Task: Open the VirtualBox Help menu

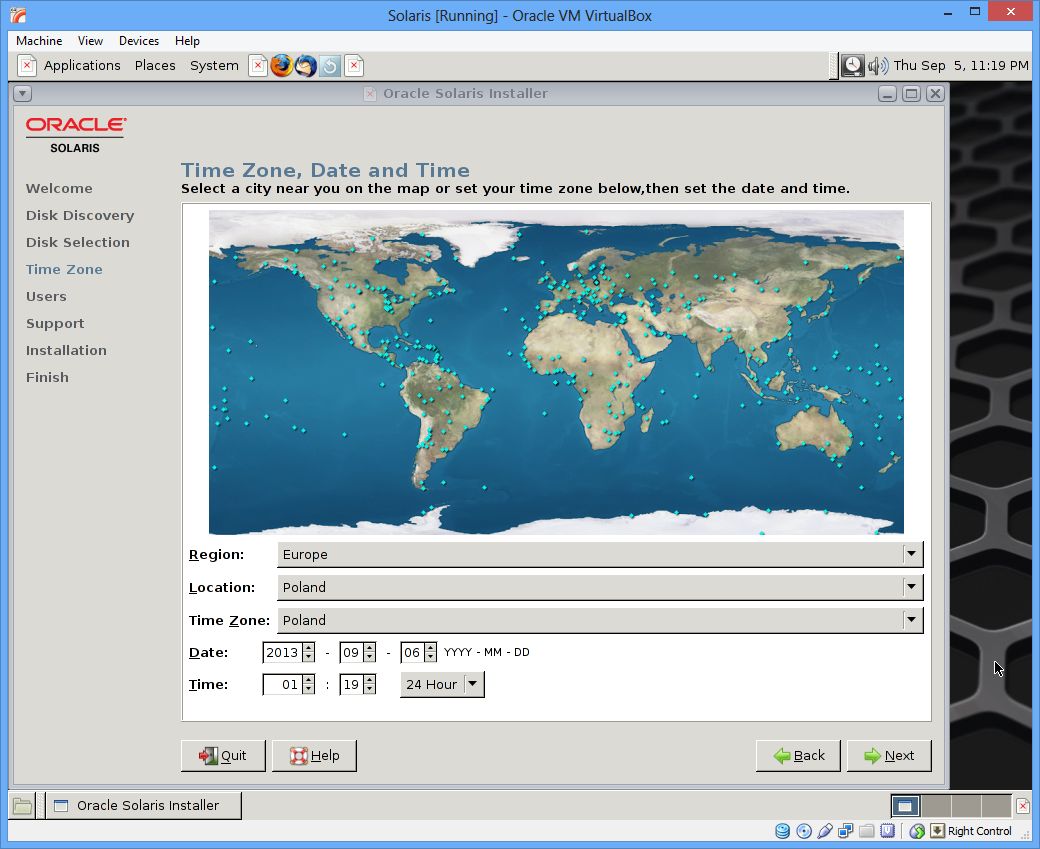Action: 187,40
